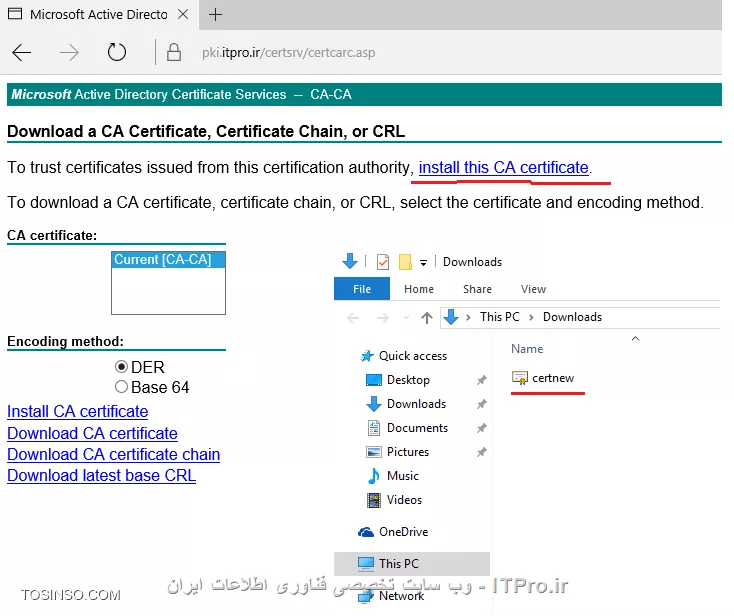Go back with the browser back arrow

click(x=22, y=52)
